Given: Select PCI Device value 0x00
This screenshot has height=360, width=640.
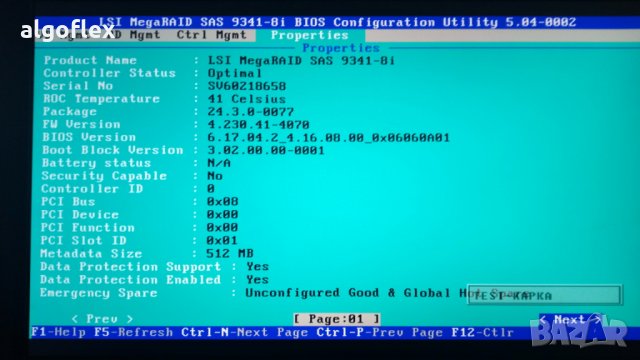Looking at the screenshot, I should (222, 215).
